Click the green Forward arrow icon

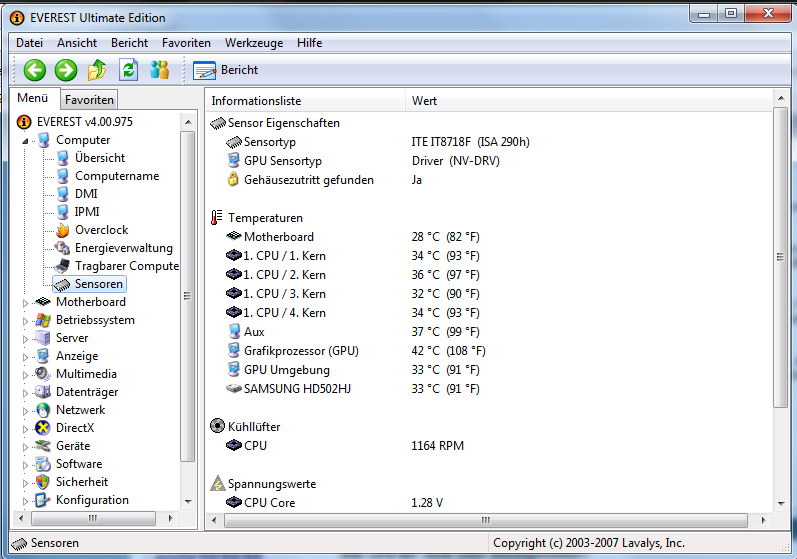click(66, 70)
